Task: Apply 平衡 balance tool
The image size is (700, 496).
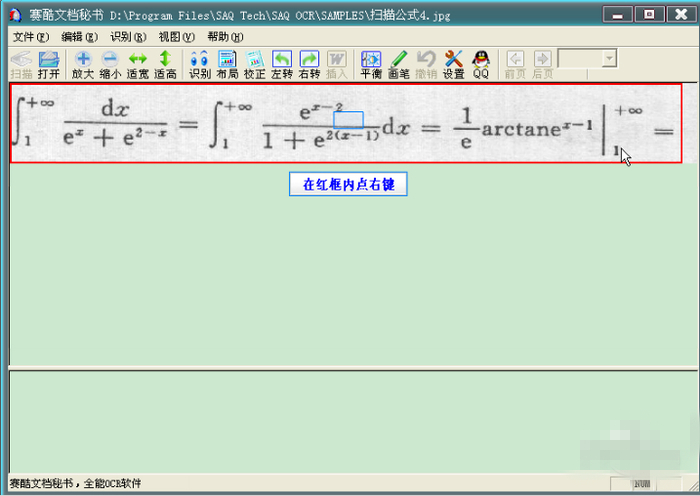Action: (x=371, y=65)
